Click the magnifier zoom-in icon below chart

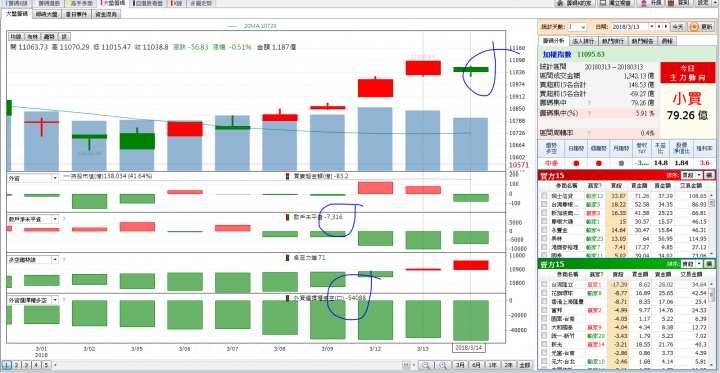(x=443, y=366)
